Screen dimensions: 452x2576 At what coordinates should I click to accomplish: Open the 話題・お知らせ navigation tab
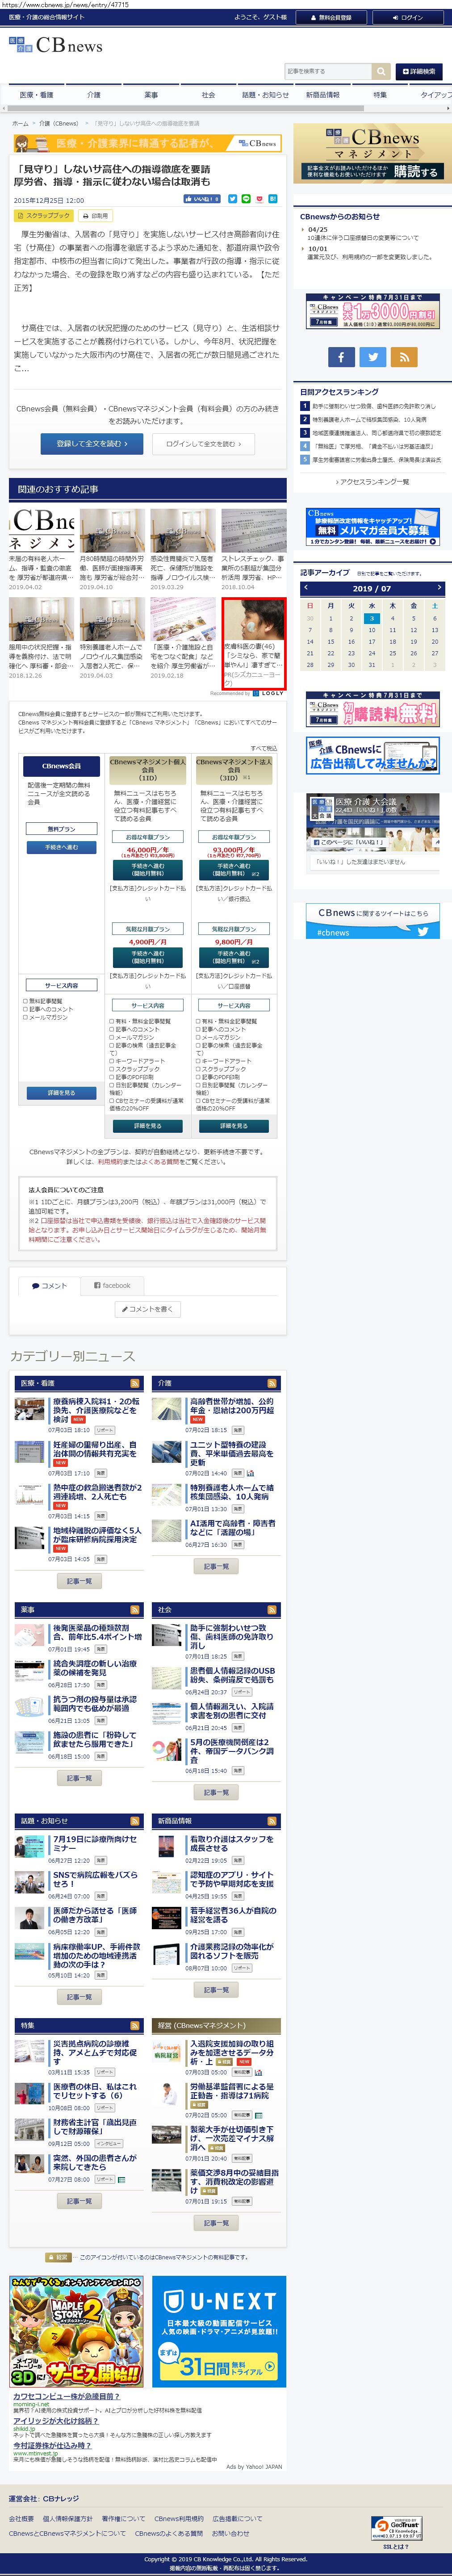click(265, 95)
